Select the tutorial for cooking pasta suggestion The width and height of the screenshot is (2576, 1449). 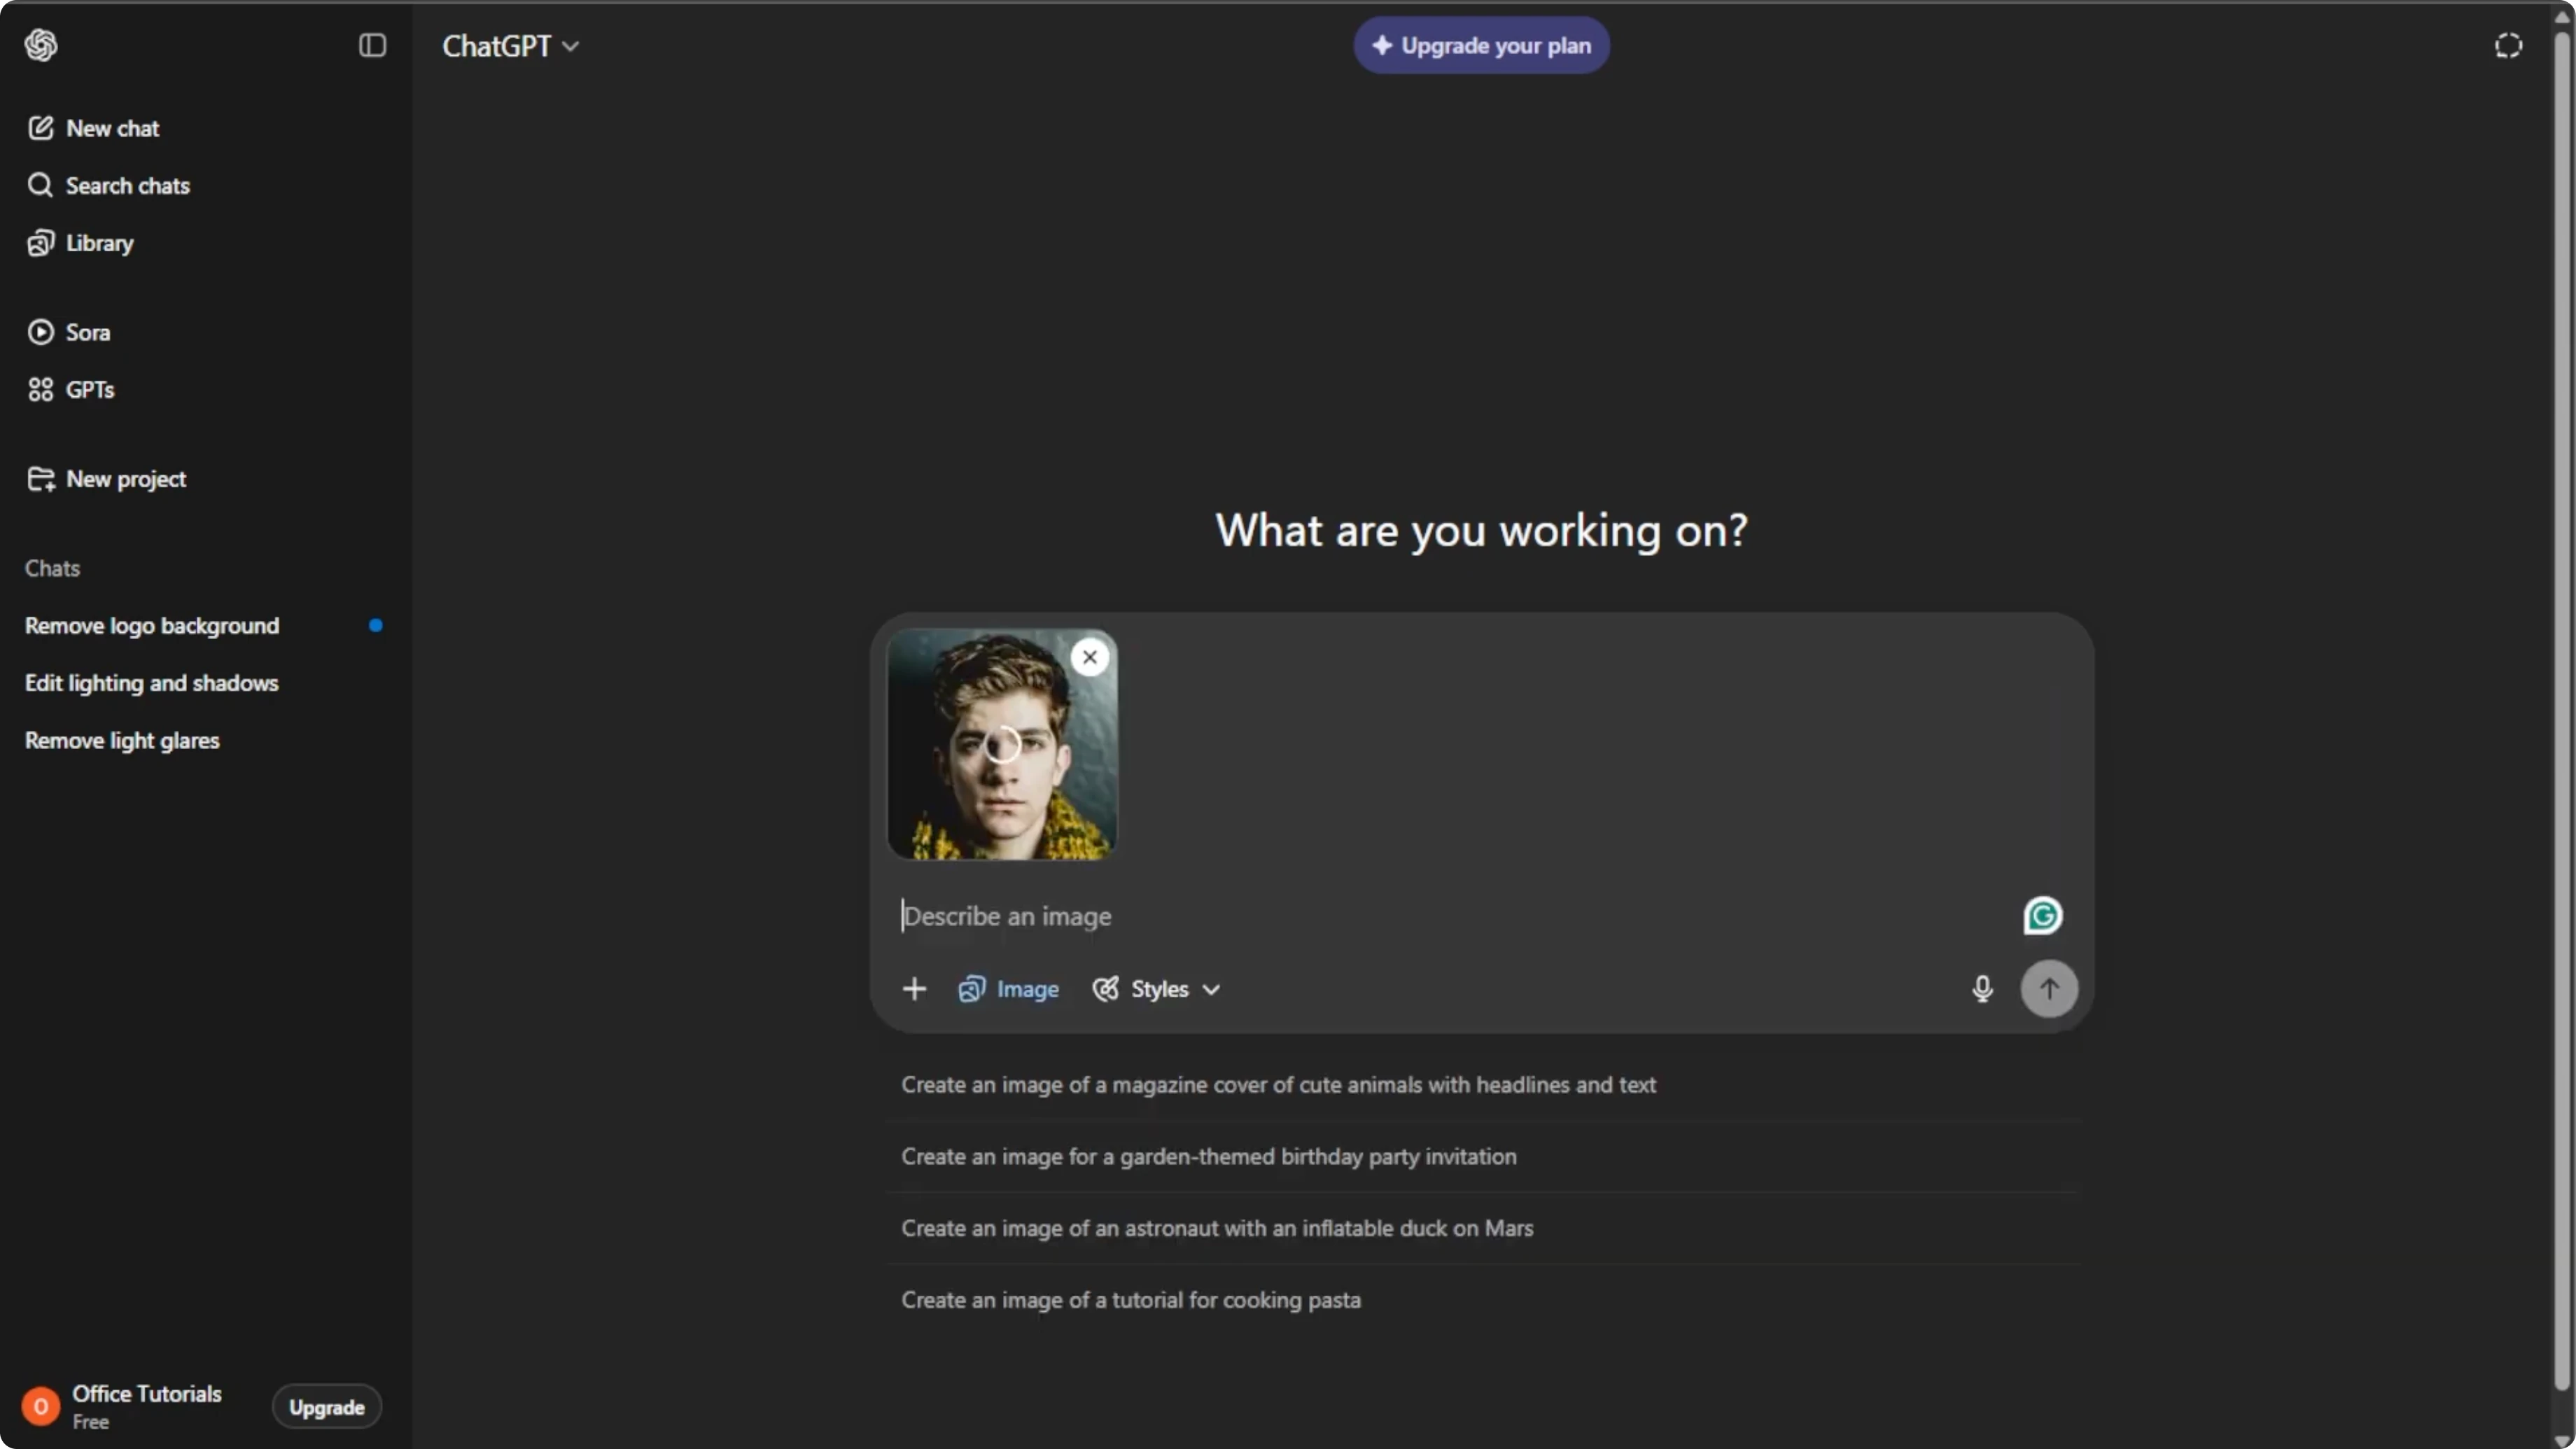(x=1482, y=1300)
